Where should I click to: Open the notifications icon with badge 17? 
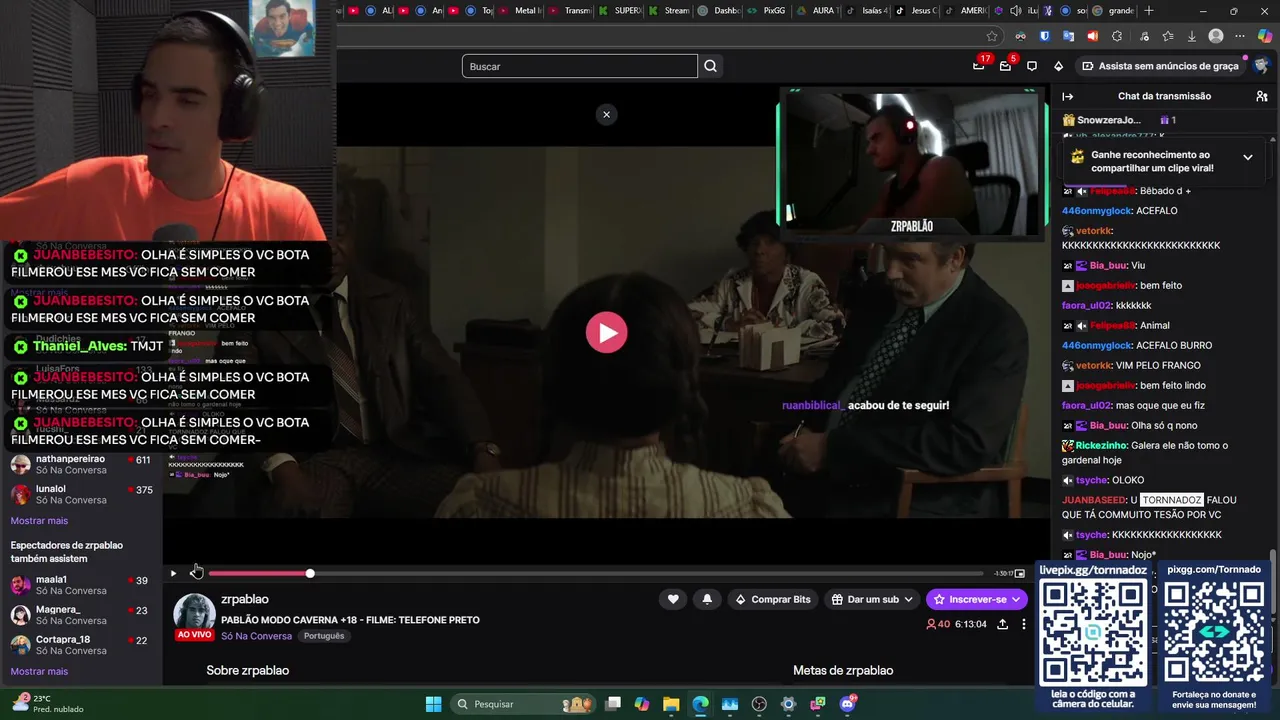coord(979,66)
